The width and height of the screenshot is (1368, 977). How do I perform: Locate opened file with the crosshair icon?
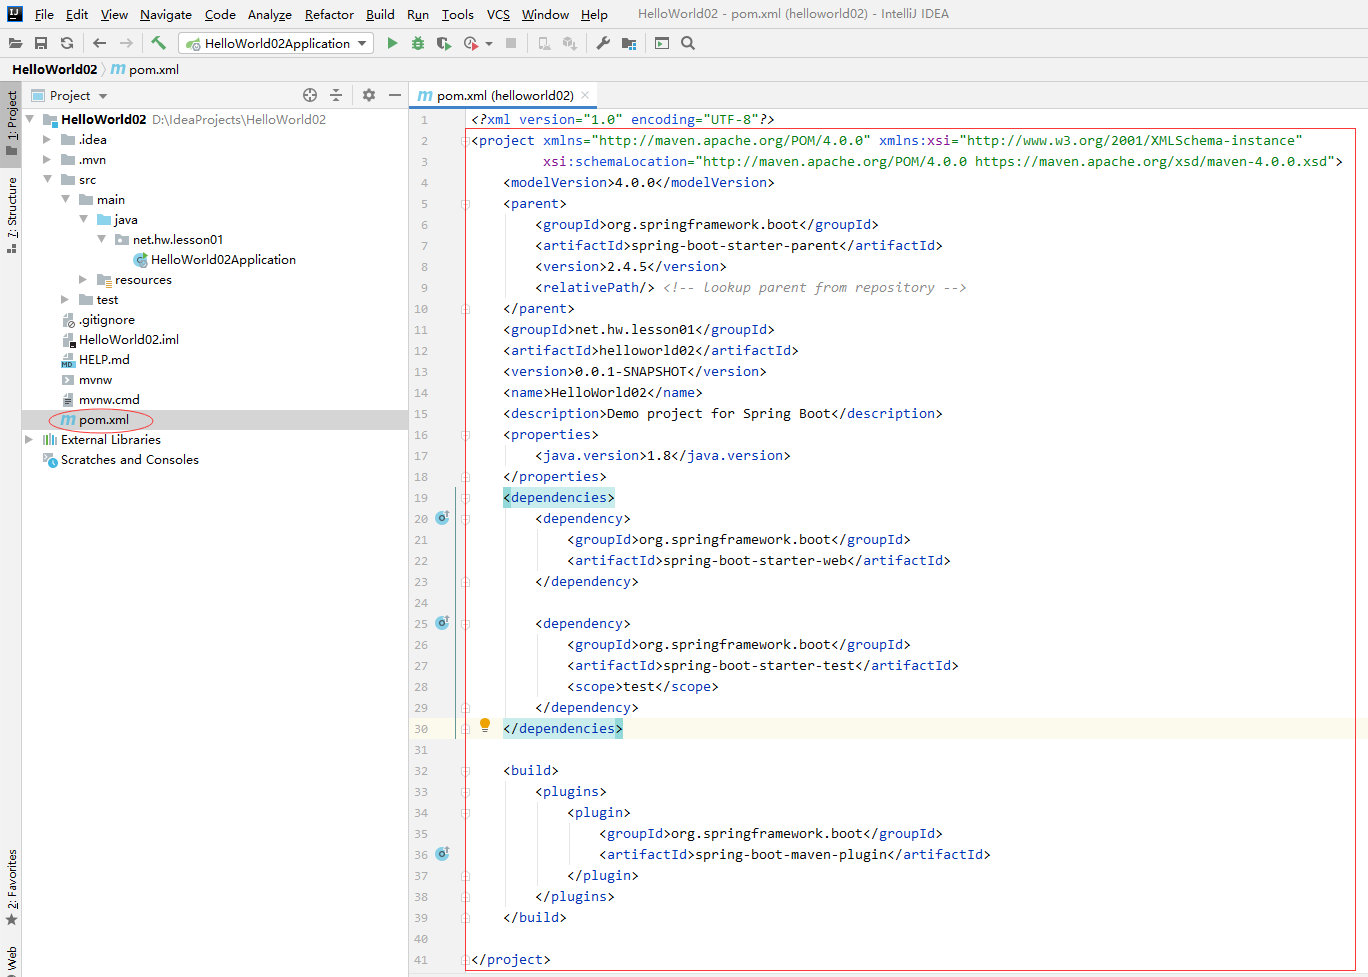tap(310, 95)
